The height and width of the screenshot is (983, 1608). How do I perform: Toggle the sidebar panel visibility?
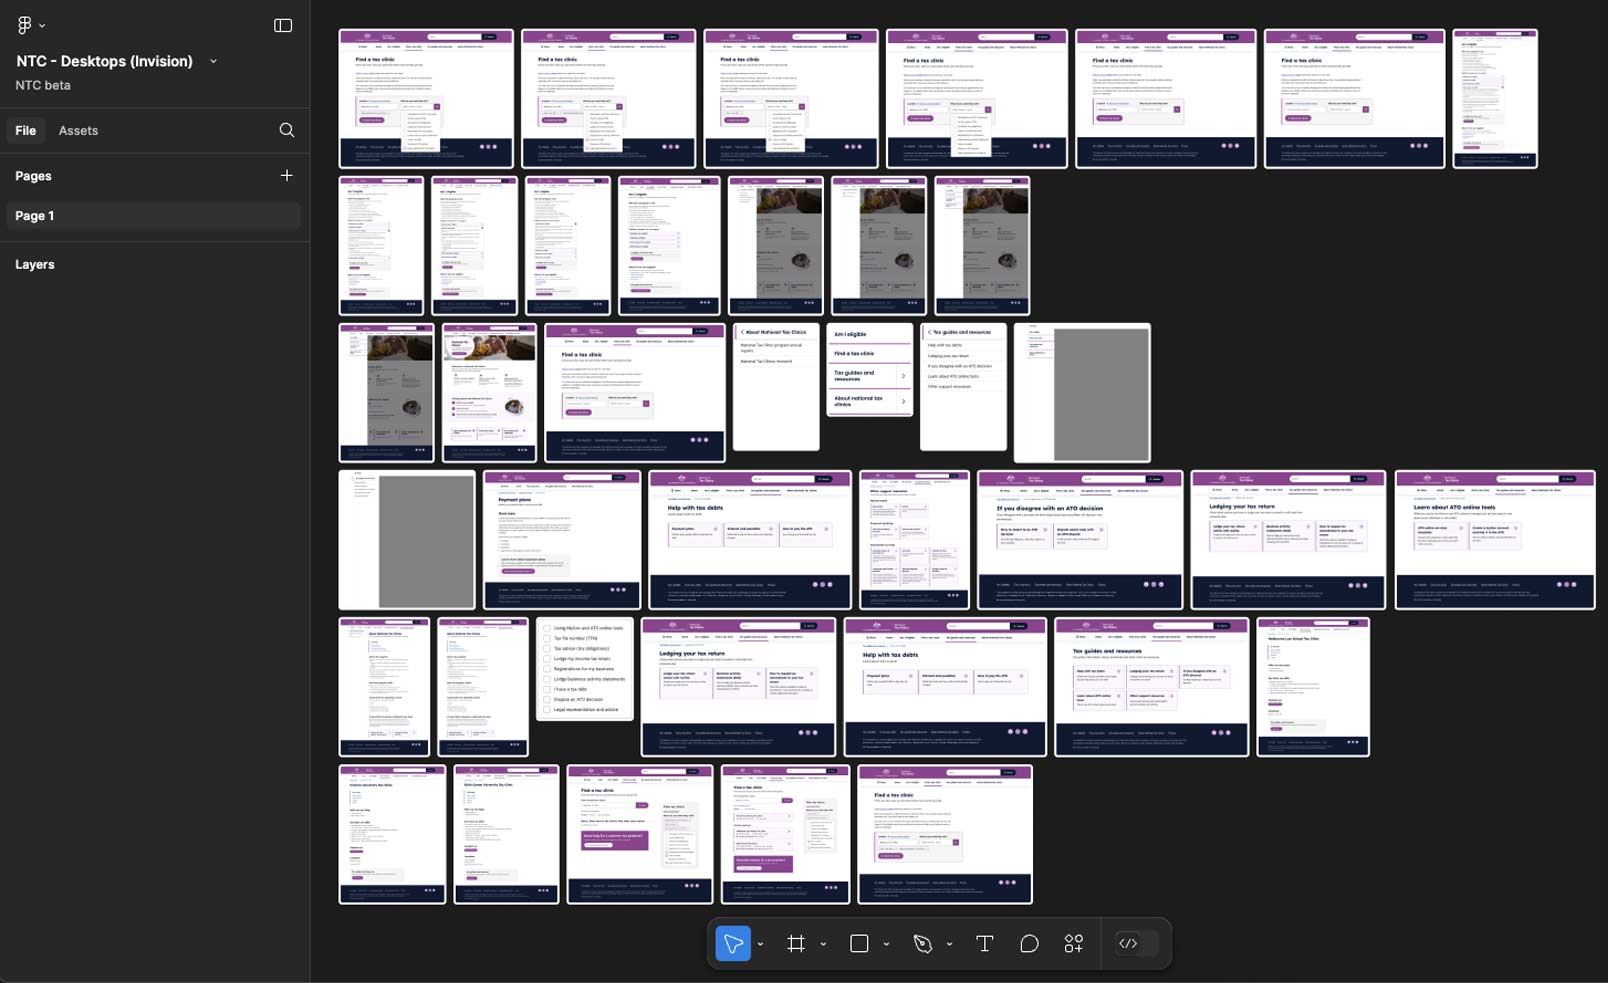(283, 25)
